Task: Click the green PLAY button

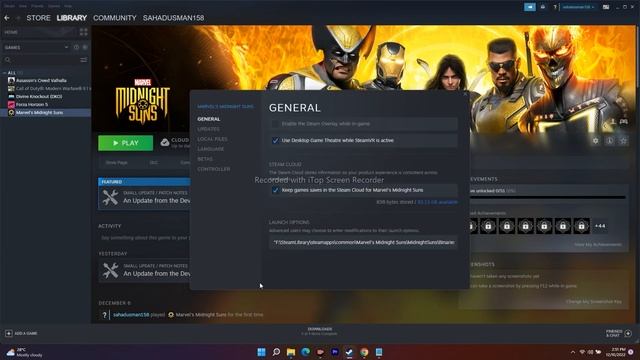Action: click(x=126, y=143)
